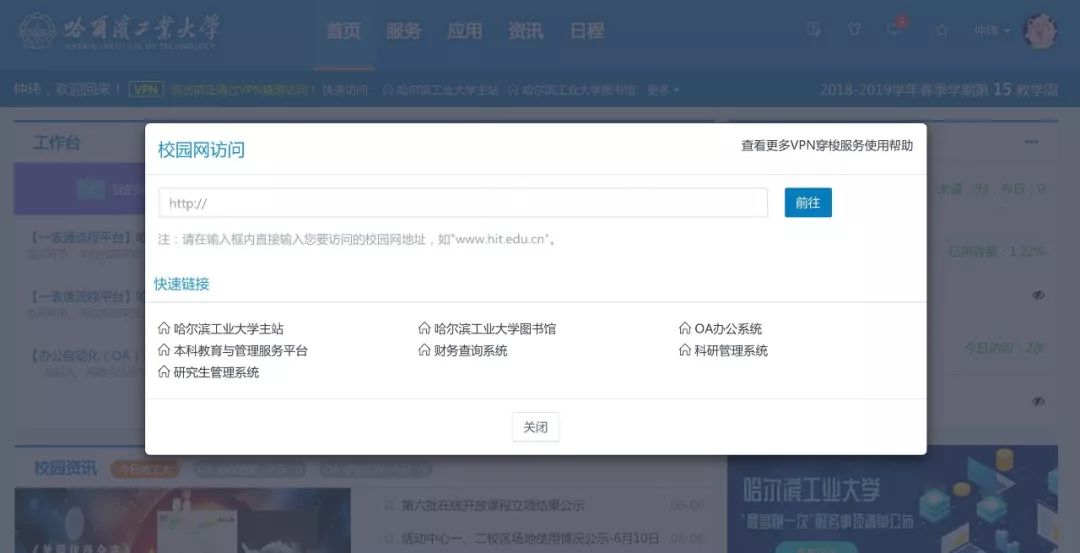
Task: Open 哈尔滨工业大学图书馆 quick link in dialog
Action: [495, 329]
